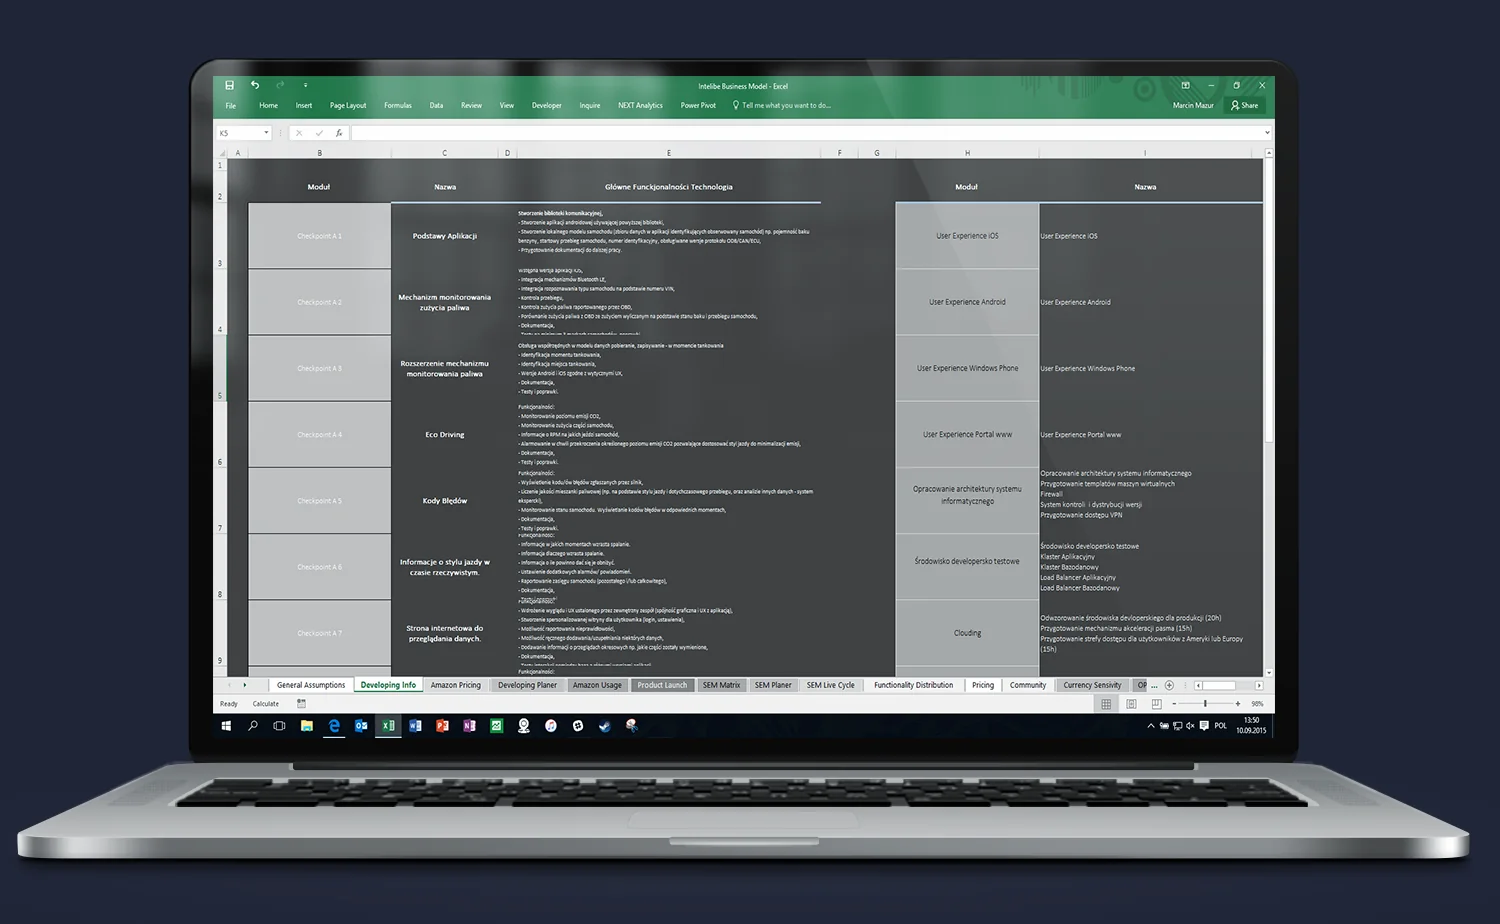The height and width of the screenshot is (924, 1500).
Task: Click the Clouding cell
Action: point(967,633)
